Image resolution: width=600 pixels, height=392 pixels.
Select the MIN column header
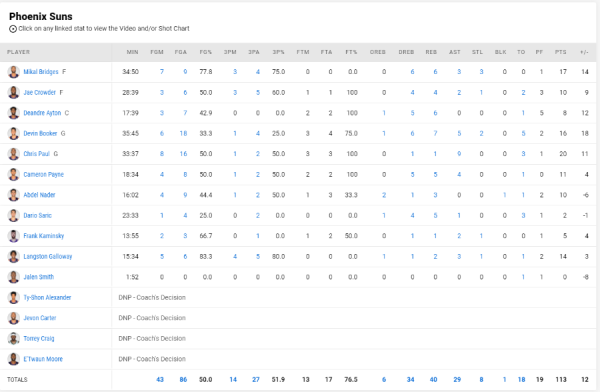point(132,52)
